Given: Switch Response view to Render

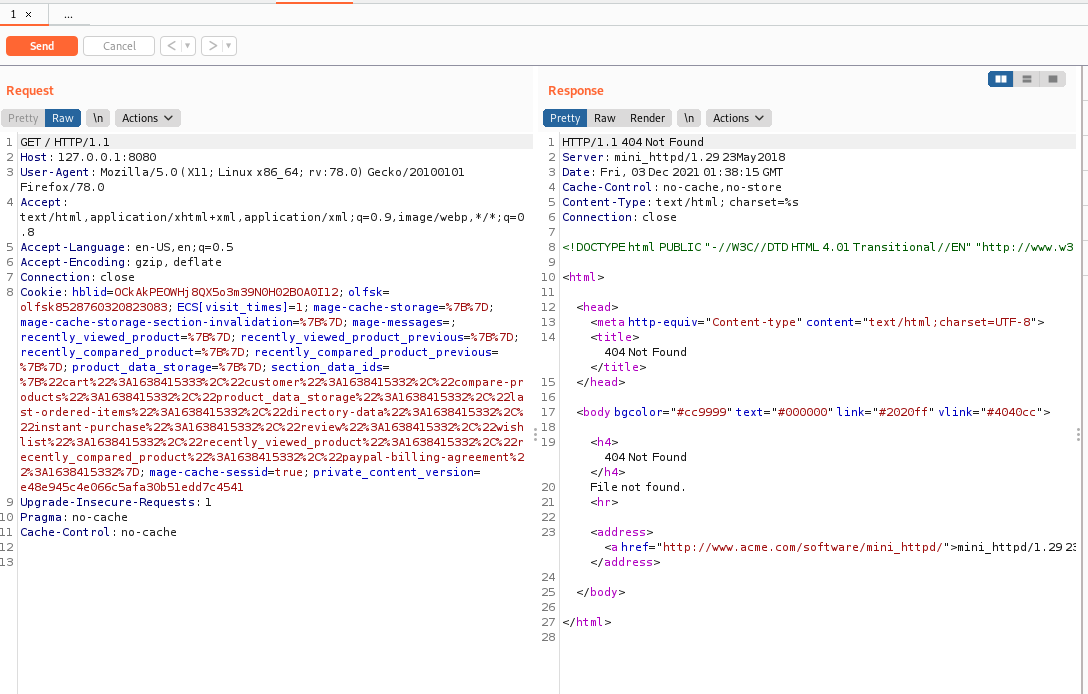Looking at the screenshot, I should coord(647,118).
